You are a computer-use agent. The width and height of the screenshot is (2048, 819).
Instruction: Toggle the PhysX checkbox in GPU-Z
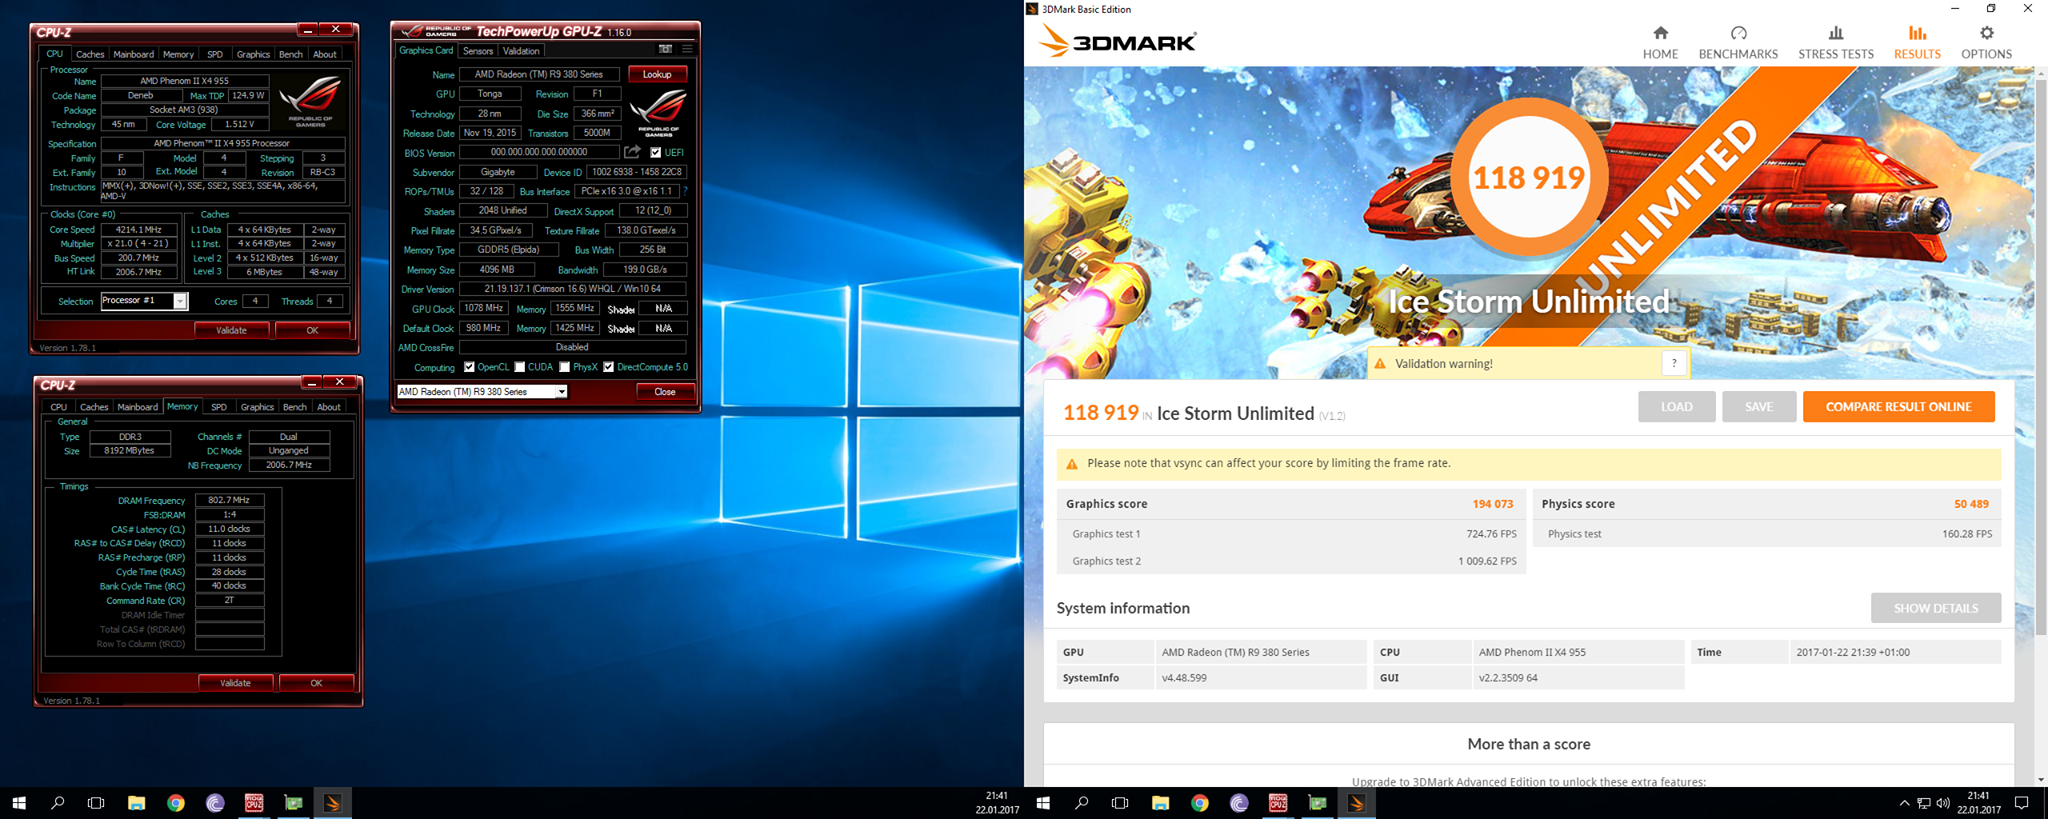click(565, 367)
